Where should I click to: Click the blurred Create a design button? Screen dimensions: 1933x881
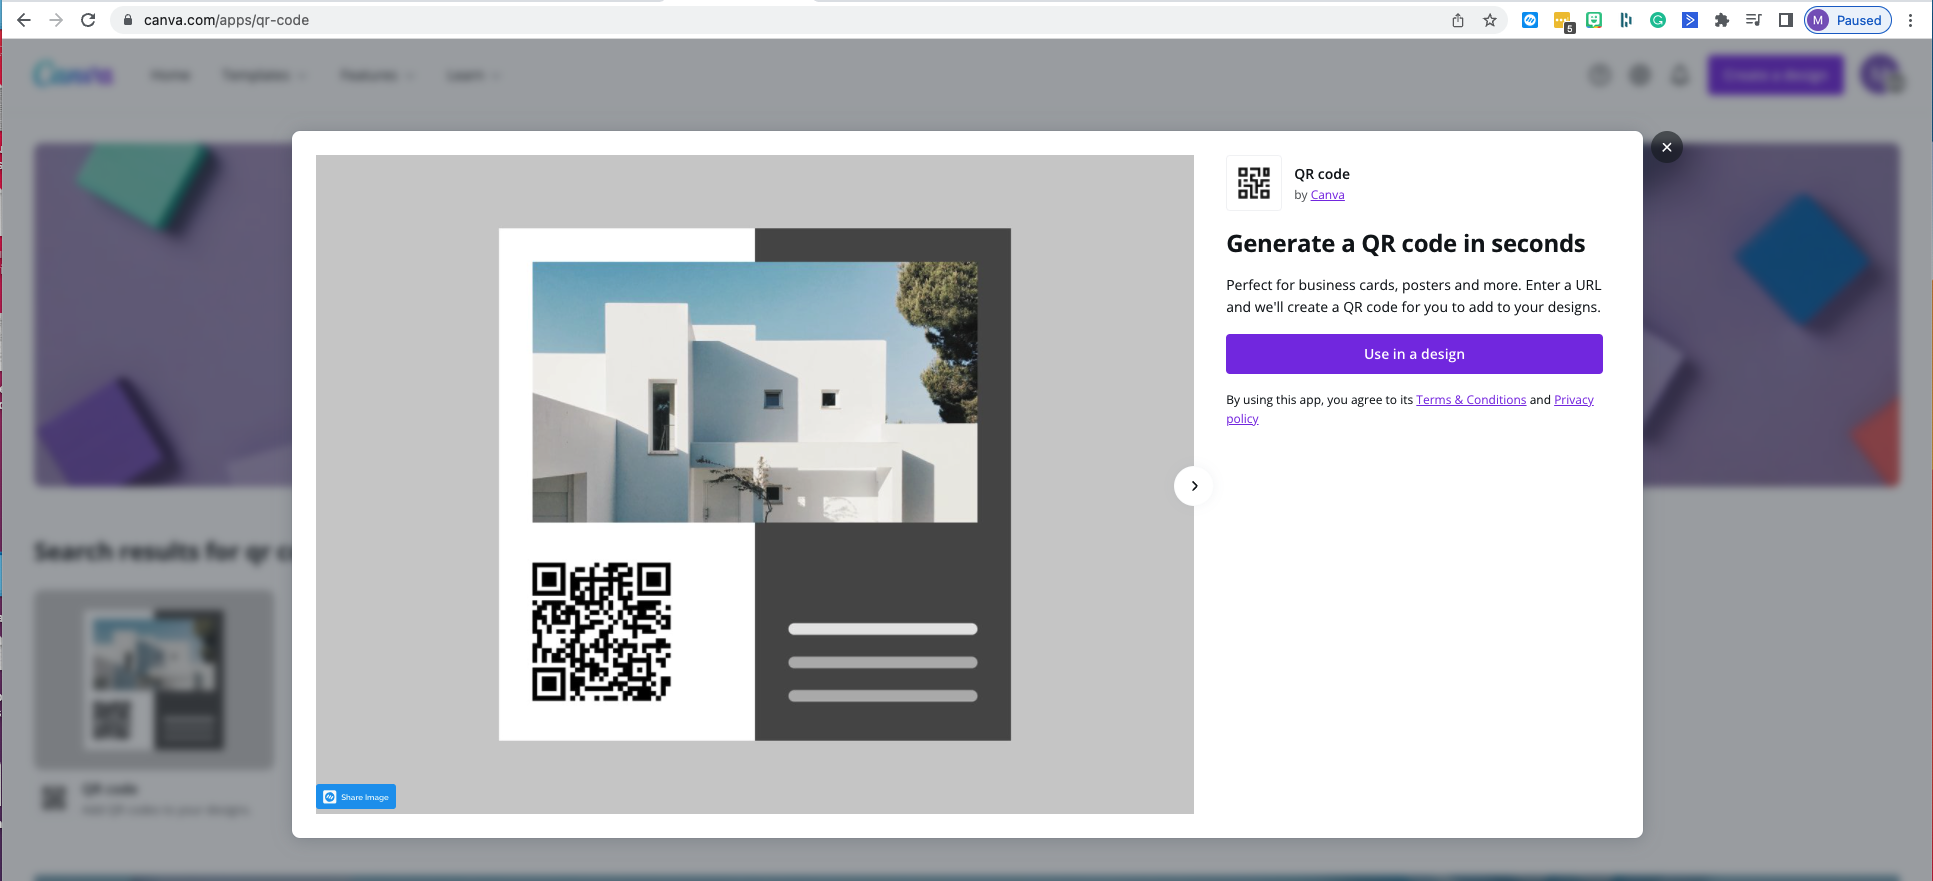click(x=1775, y=75)
